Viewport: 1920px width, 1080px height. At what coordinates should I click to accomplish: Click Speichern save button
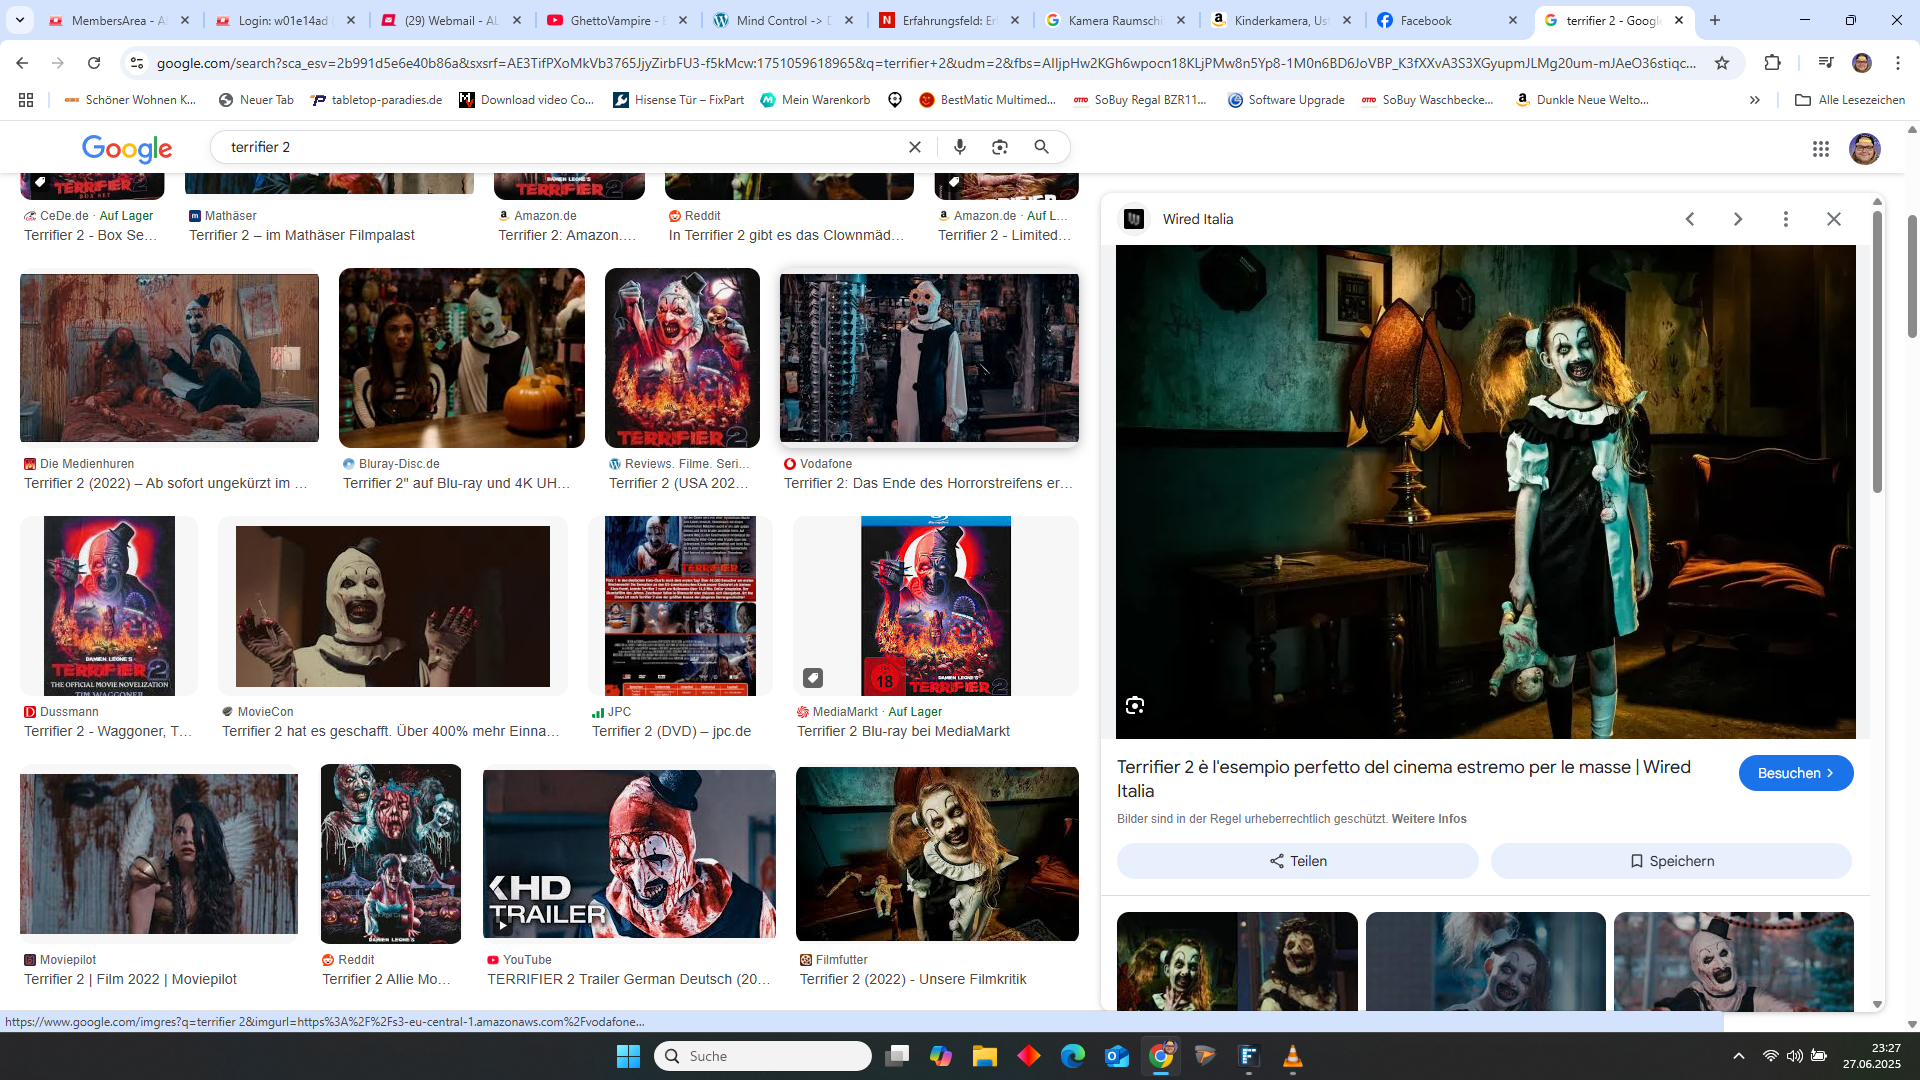(1671, 861)
